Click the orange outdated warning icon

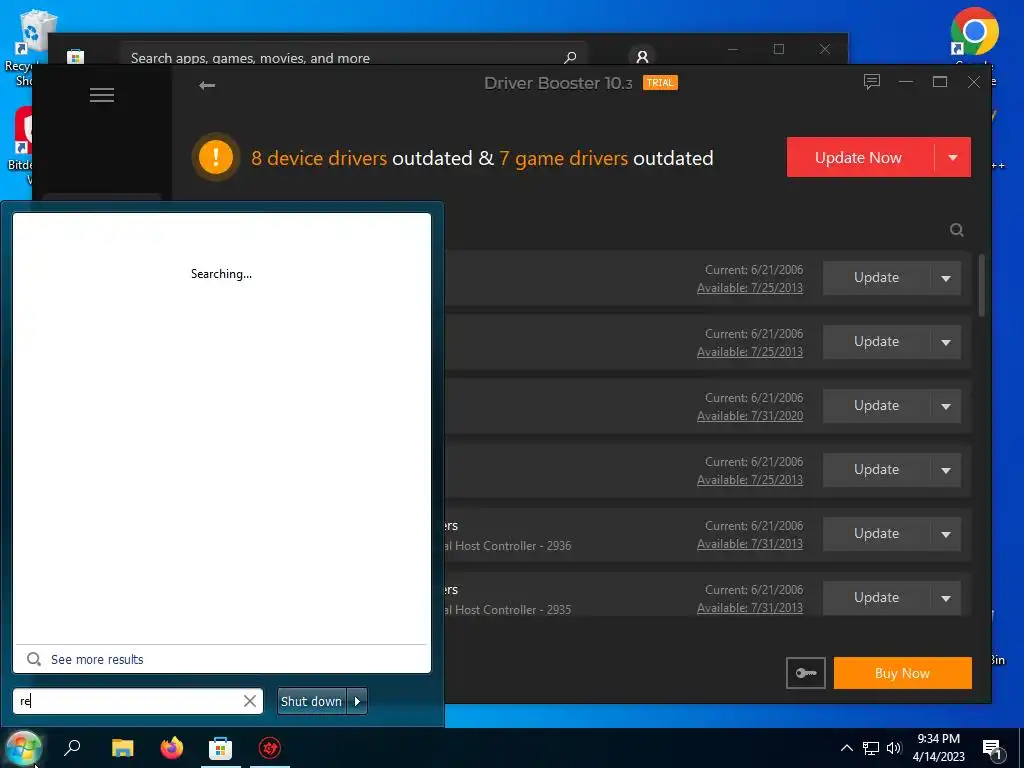click(x=216, y=157)
